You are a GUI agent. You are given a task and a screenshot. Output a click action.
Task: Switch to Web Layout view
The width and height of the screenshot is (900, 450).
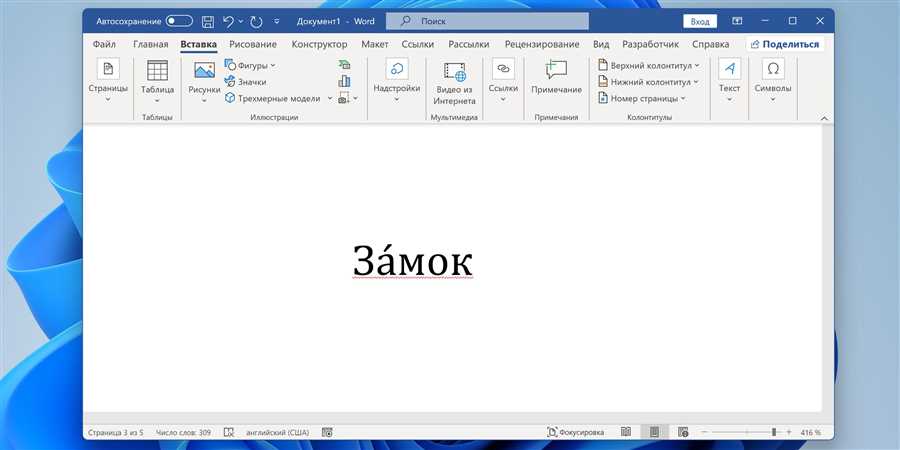tap(683, 432)
